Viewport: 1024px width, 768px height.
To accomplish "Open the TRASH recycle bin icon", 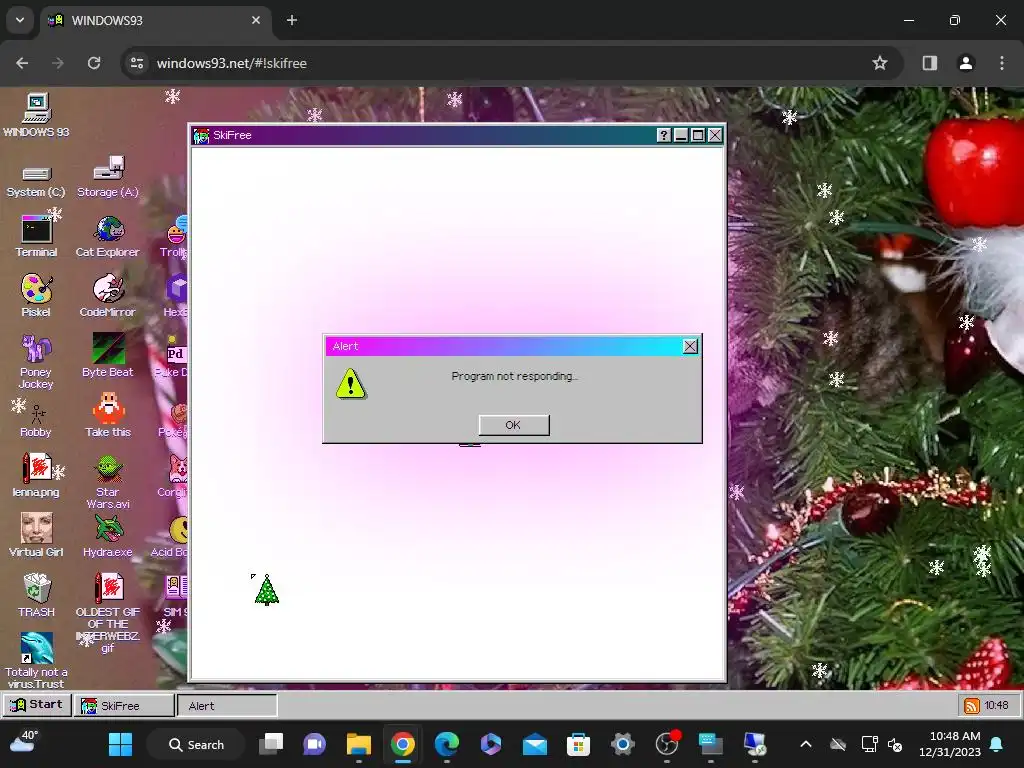I will click(x=36, y=595).
